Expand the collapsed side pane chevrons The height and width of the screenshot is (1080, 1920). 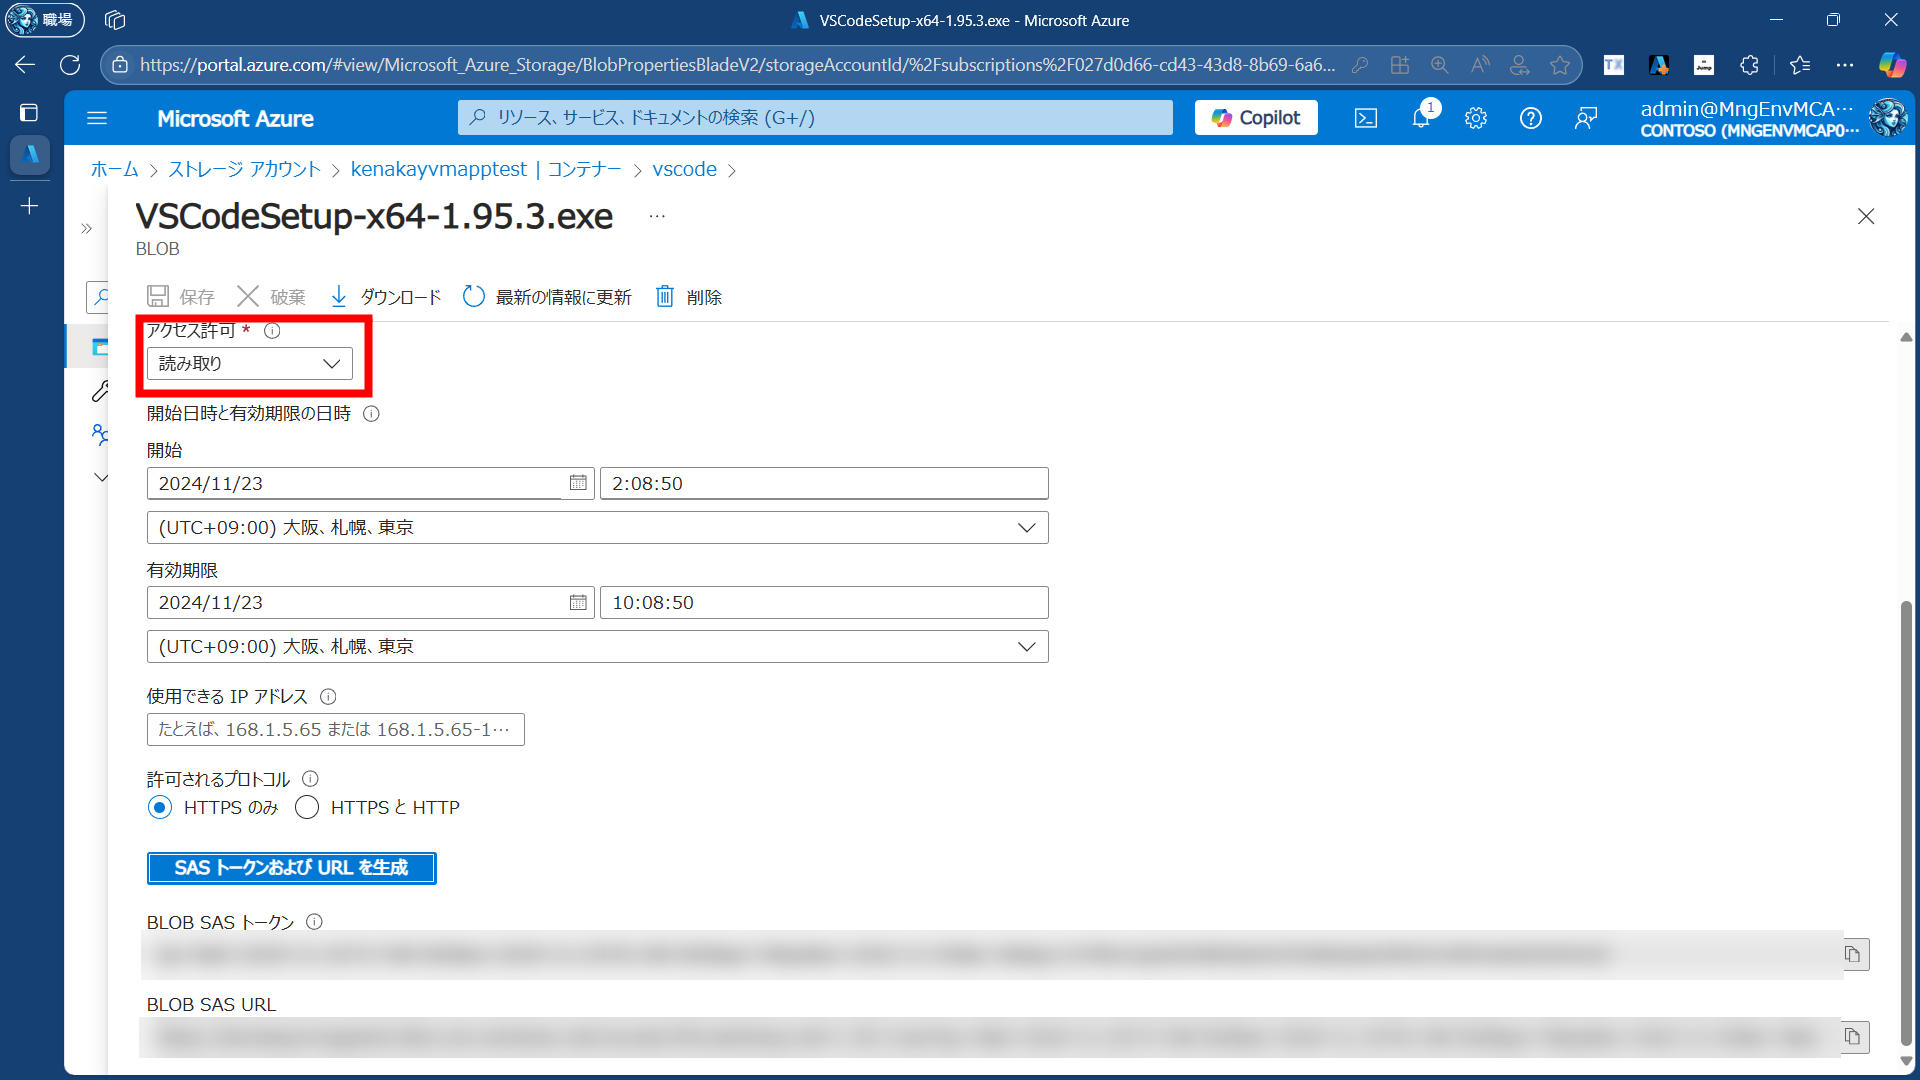pos(86,229)
